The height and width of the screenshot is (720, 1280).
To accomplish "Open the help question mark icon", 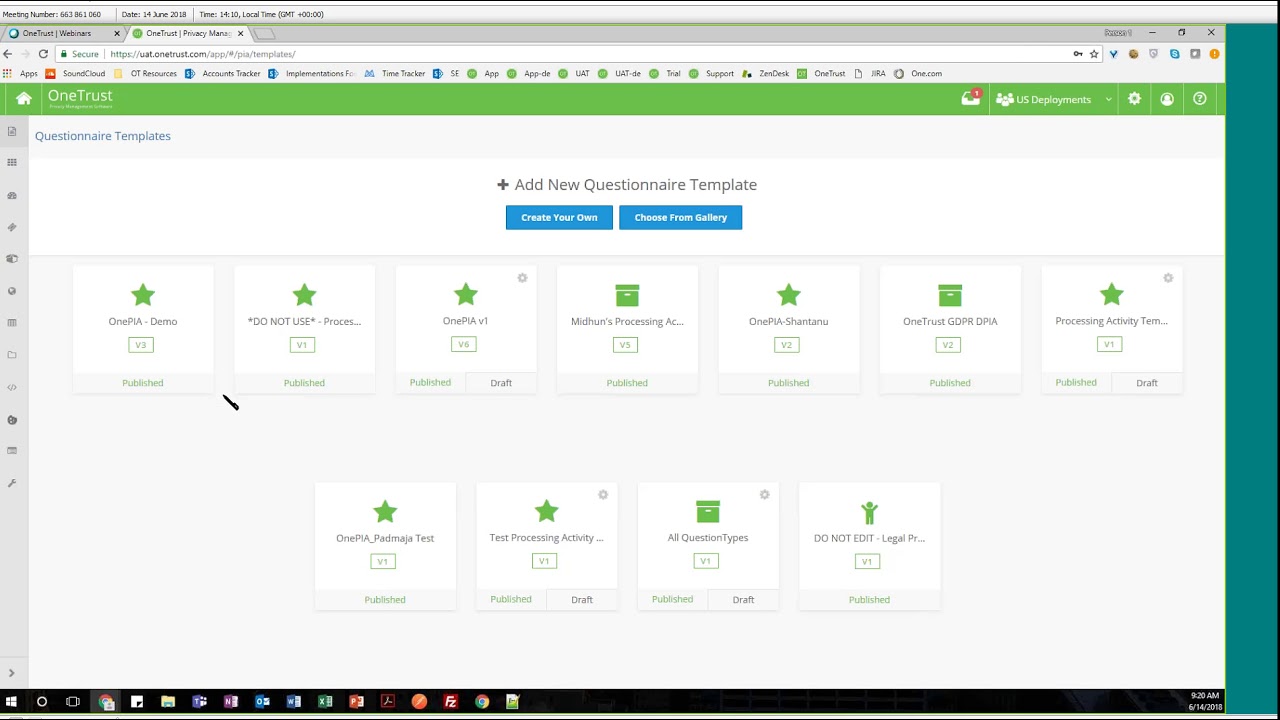I will (1200, 99).
